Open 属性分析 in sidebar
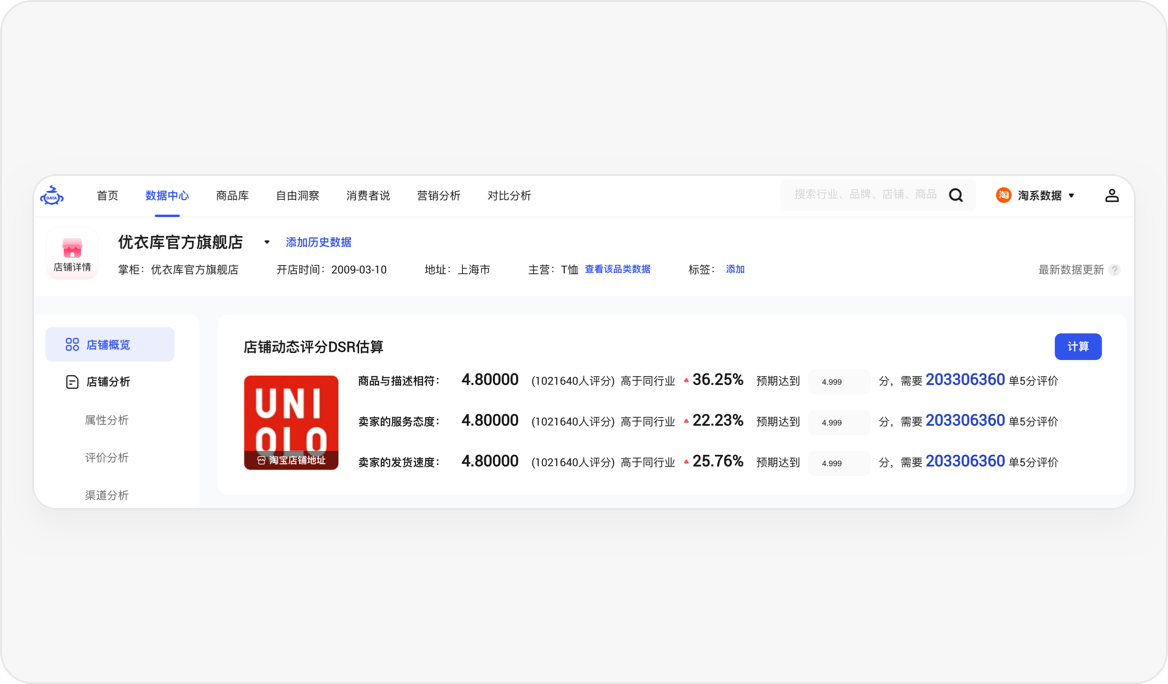This screenshot has height=684, width=1168. pyautogui.click(x=107, y=420)
